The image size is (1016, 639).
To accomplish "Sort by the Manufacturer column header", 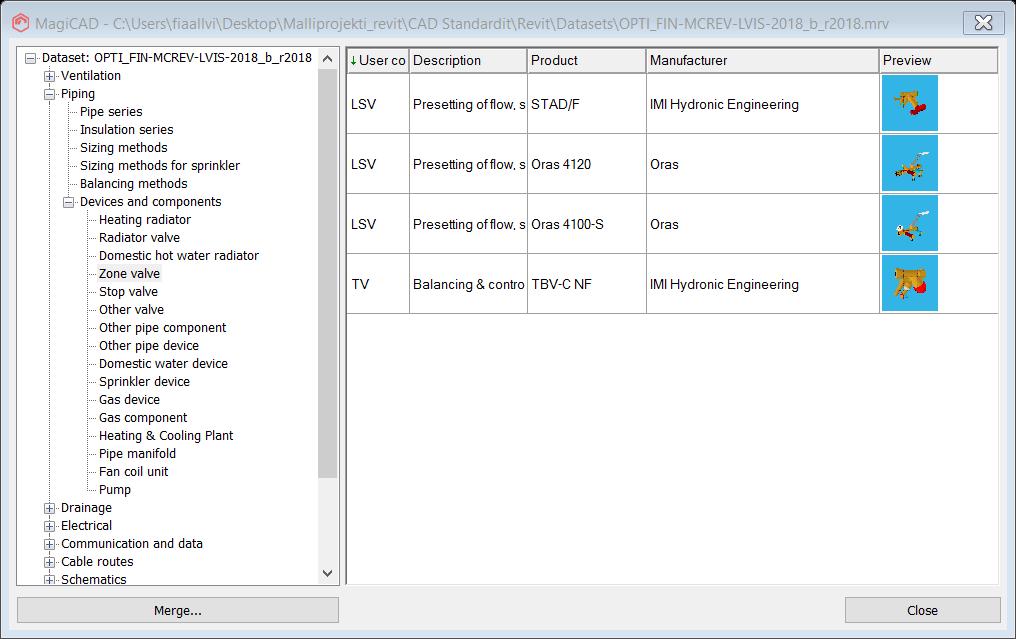I will click(x=763, y=60).
